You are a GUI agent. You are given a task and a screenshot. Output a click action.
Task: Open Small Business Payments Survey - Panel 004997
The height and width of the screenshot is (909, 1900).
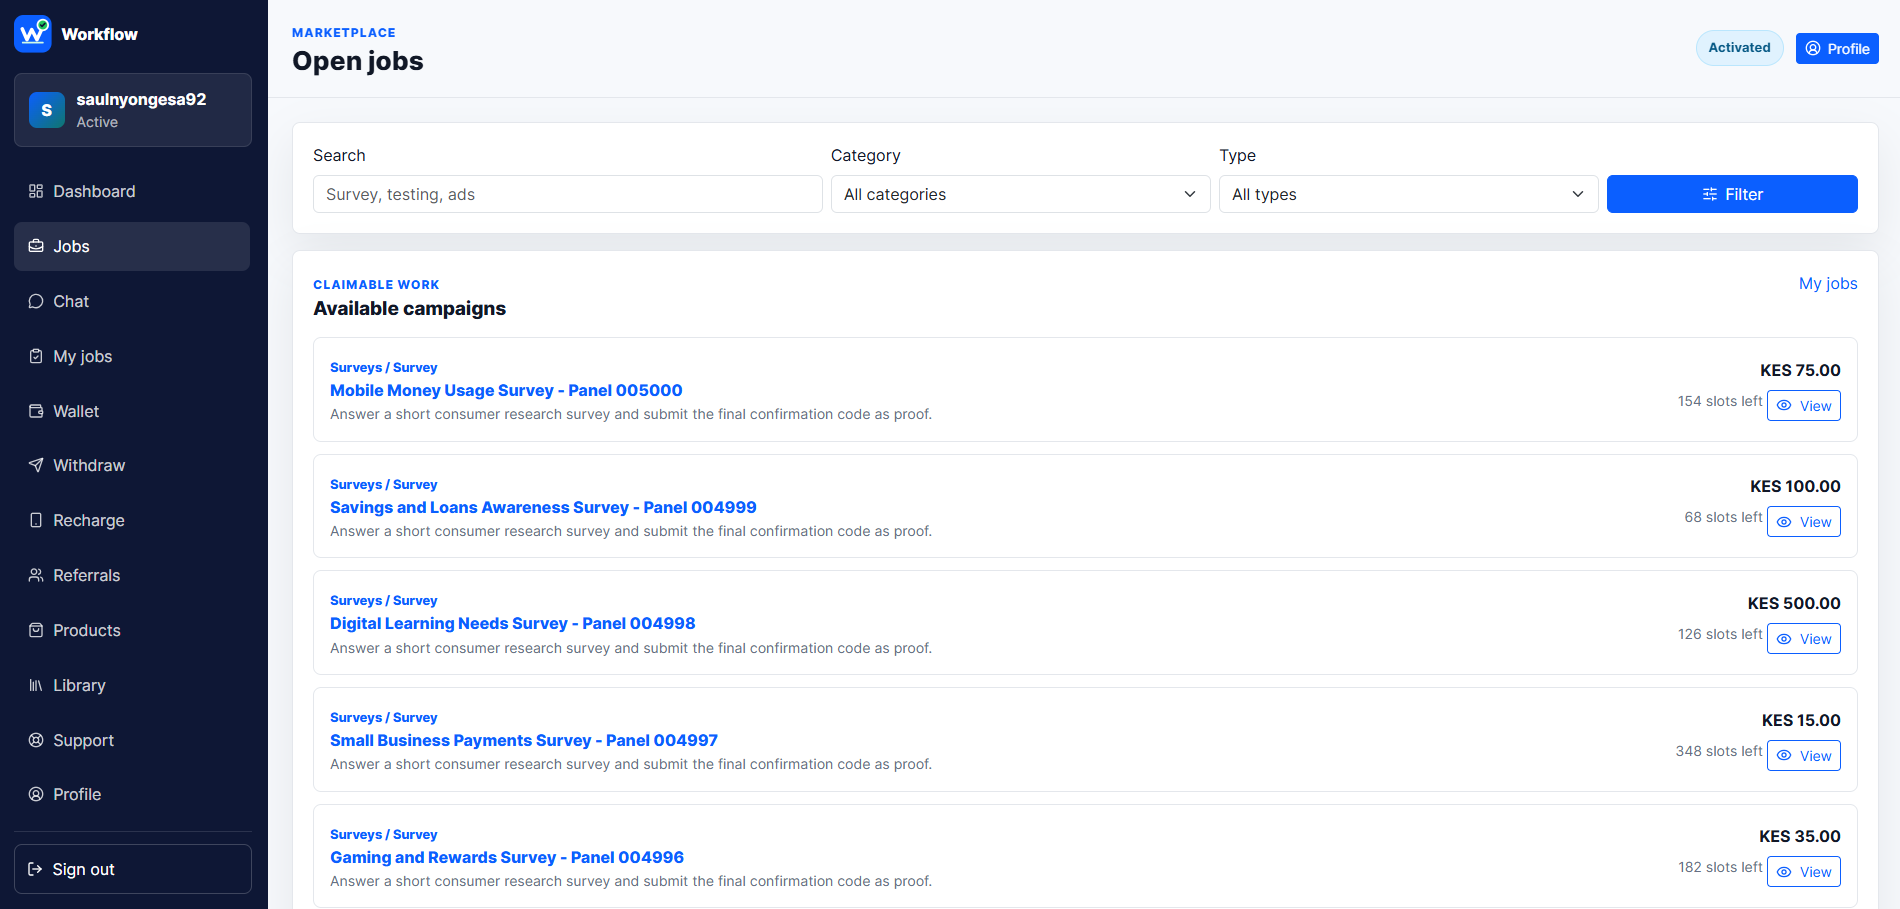[524, 740]
